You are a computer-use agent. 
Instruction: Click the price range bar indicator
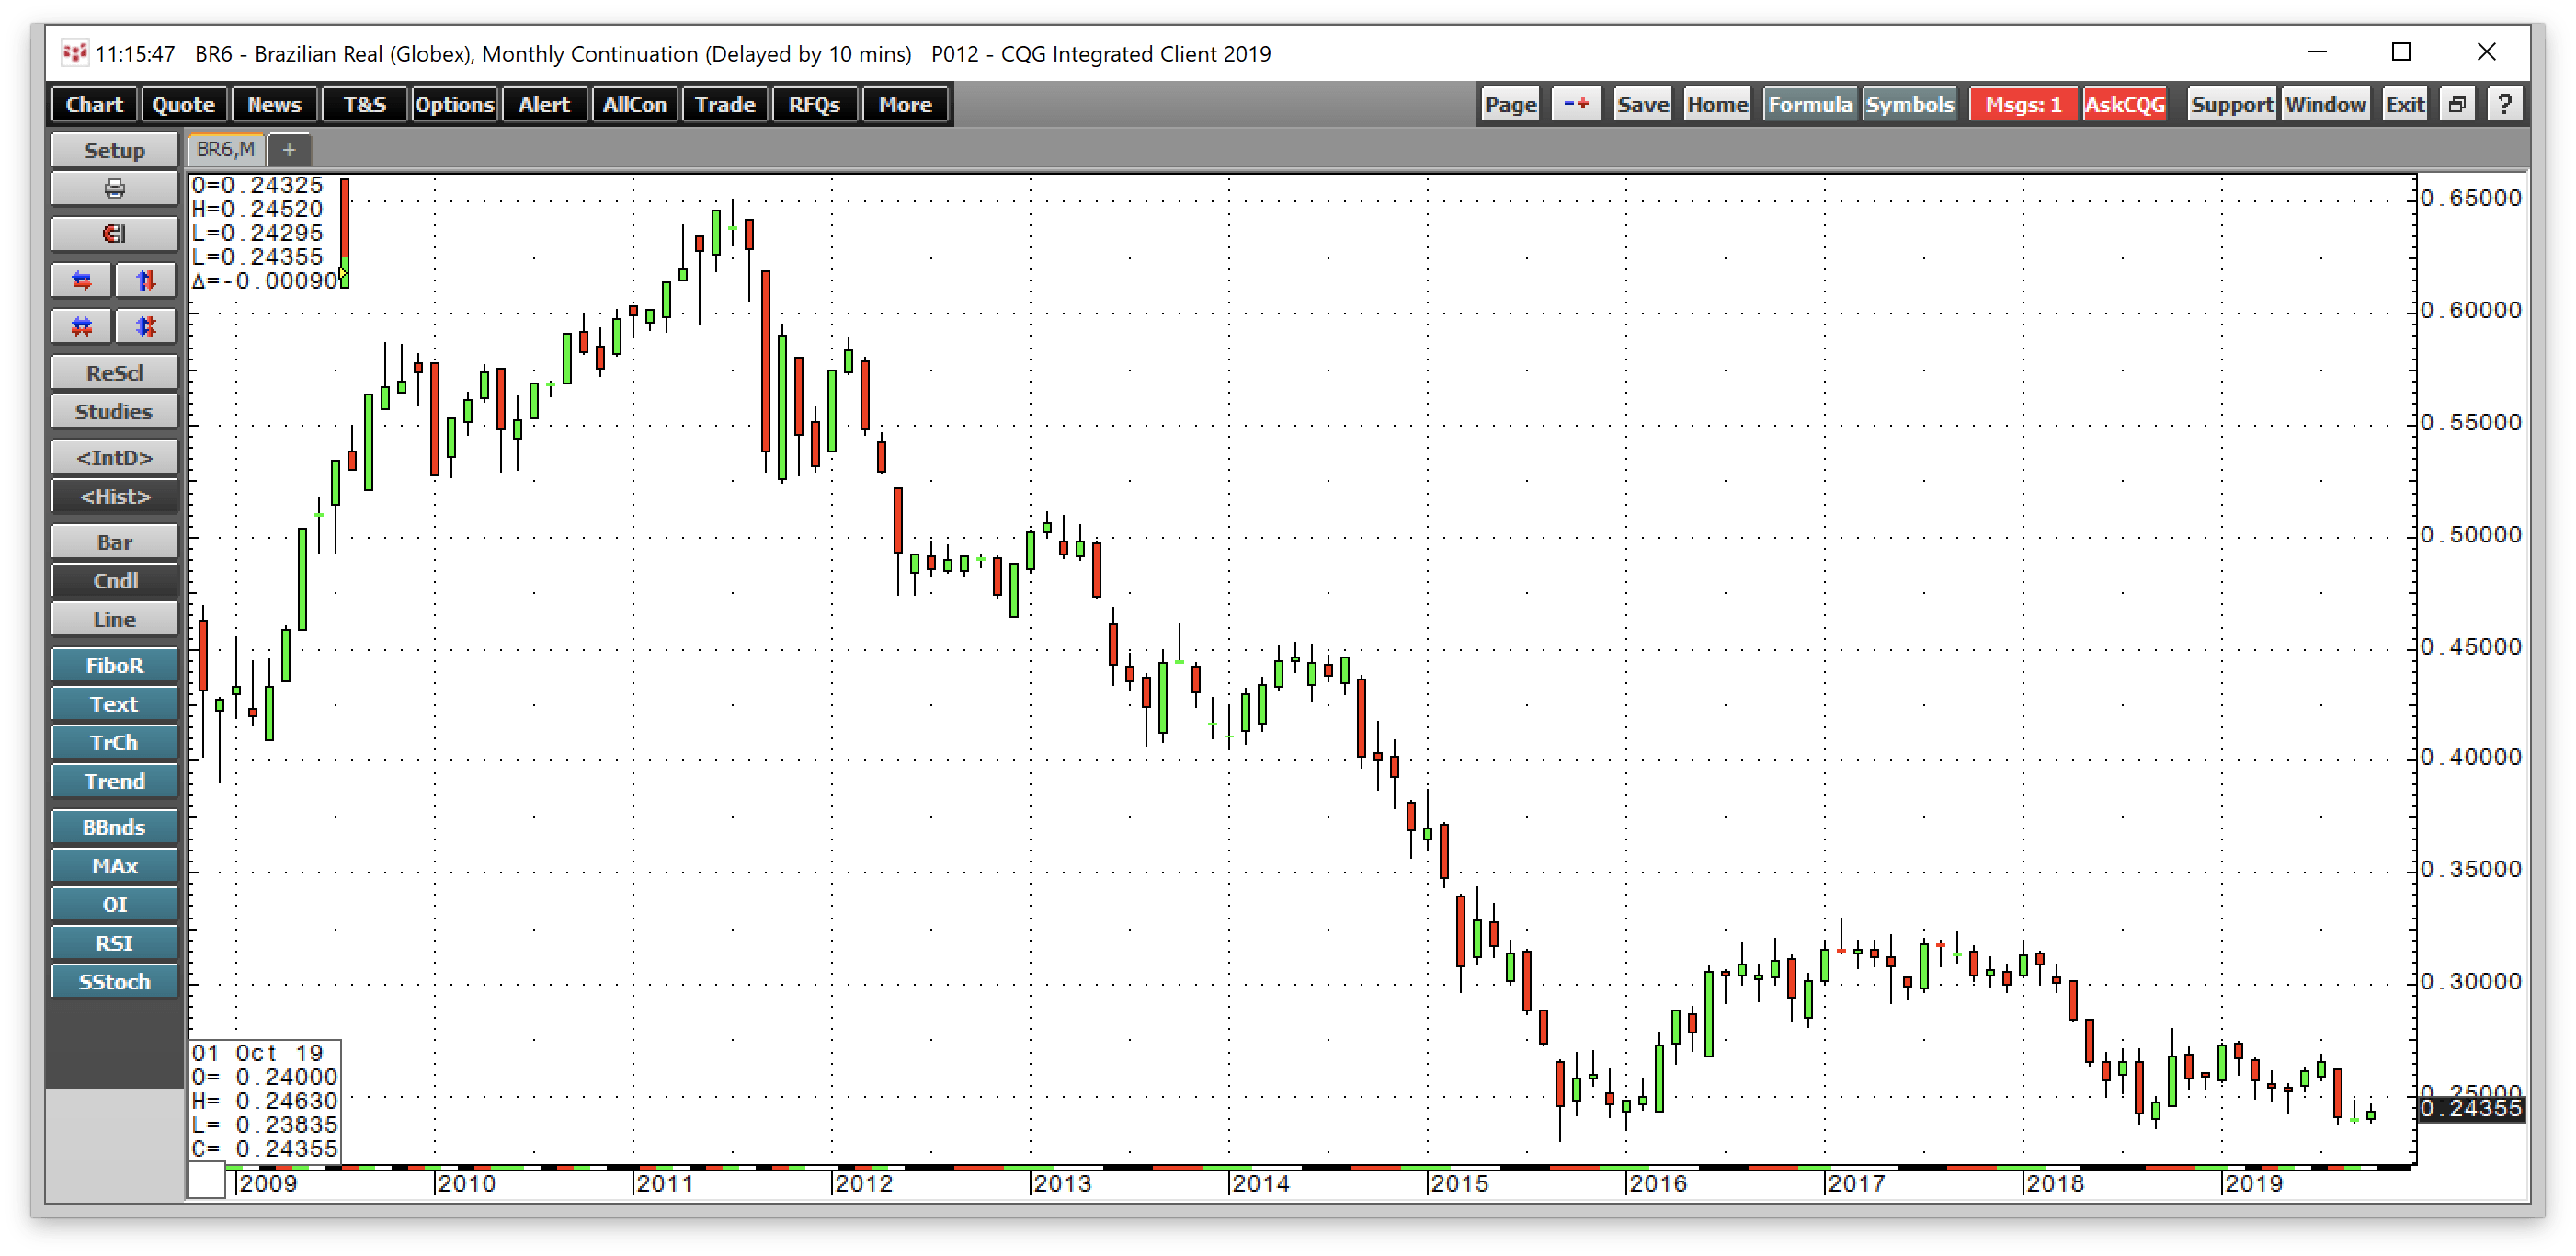(x=345, y=233)
